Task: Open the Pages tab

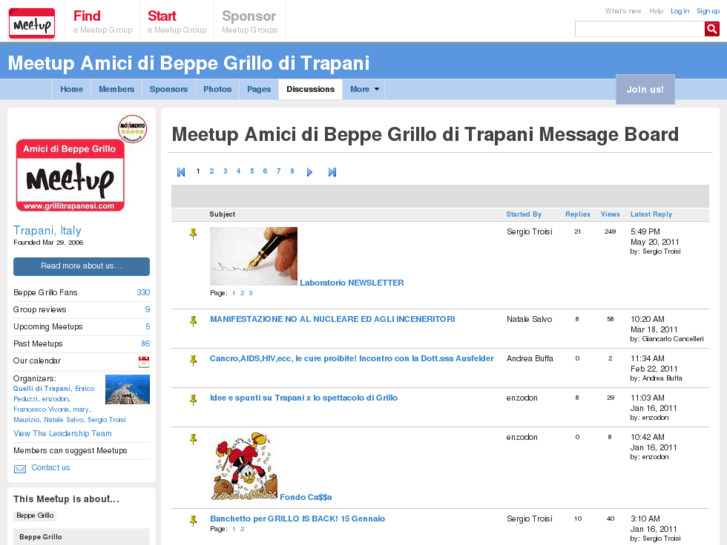Action: (x=259, y=89)
